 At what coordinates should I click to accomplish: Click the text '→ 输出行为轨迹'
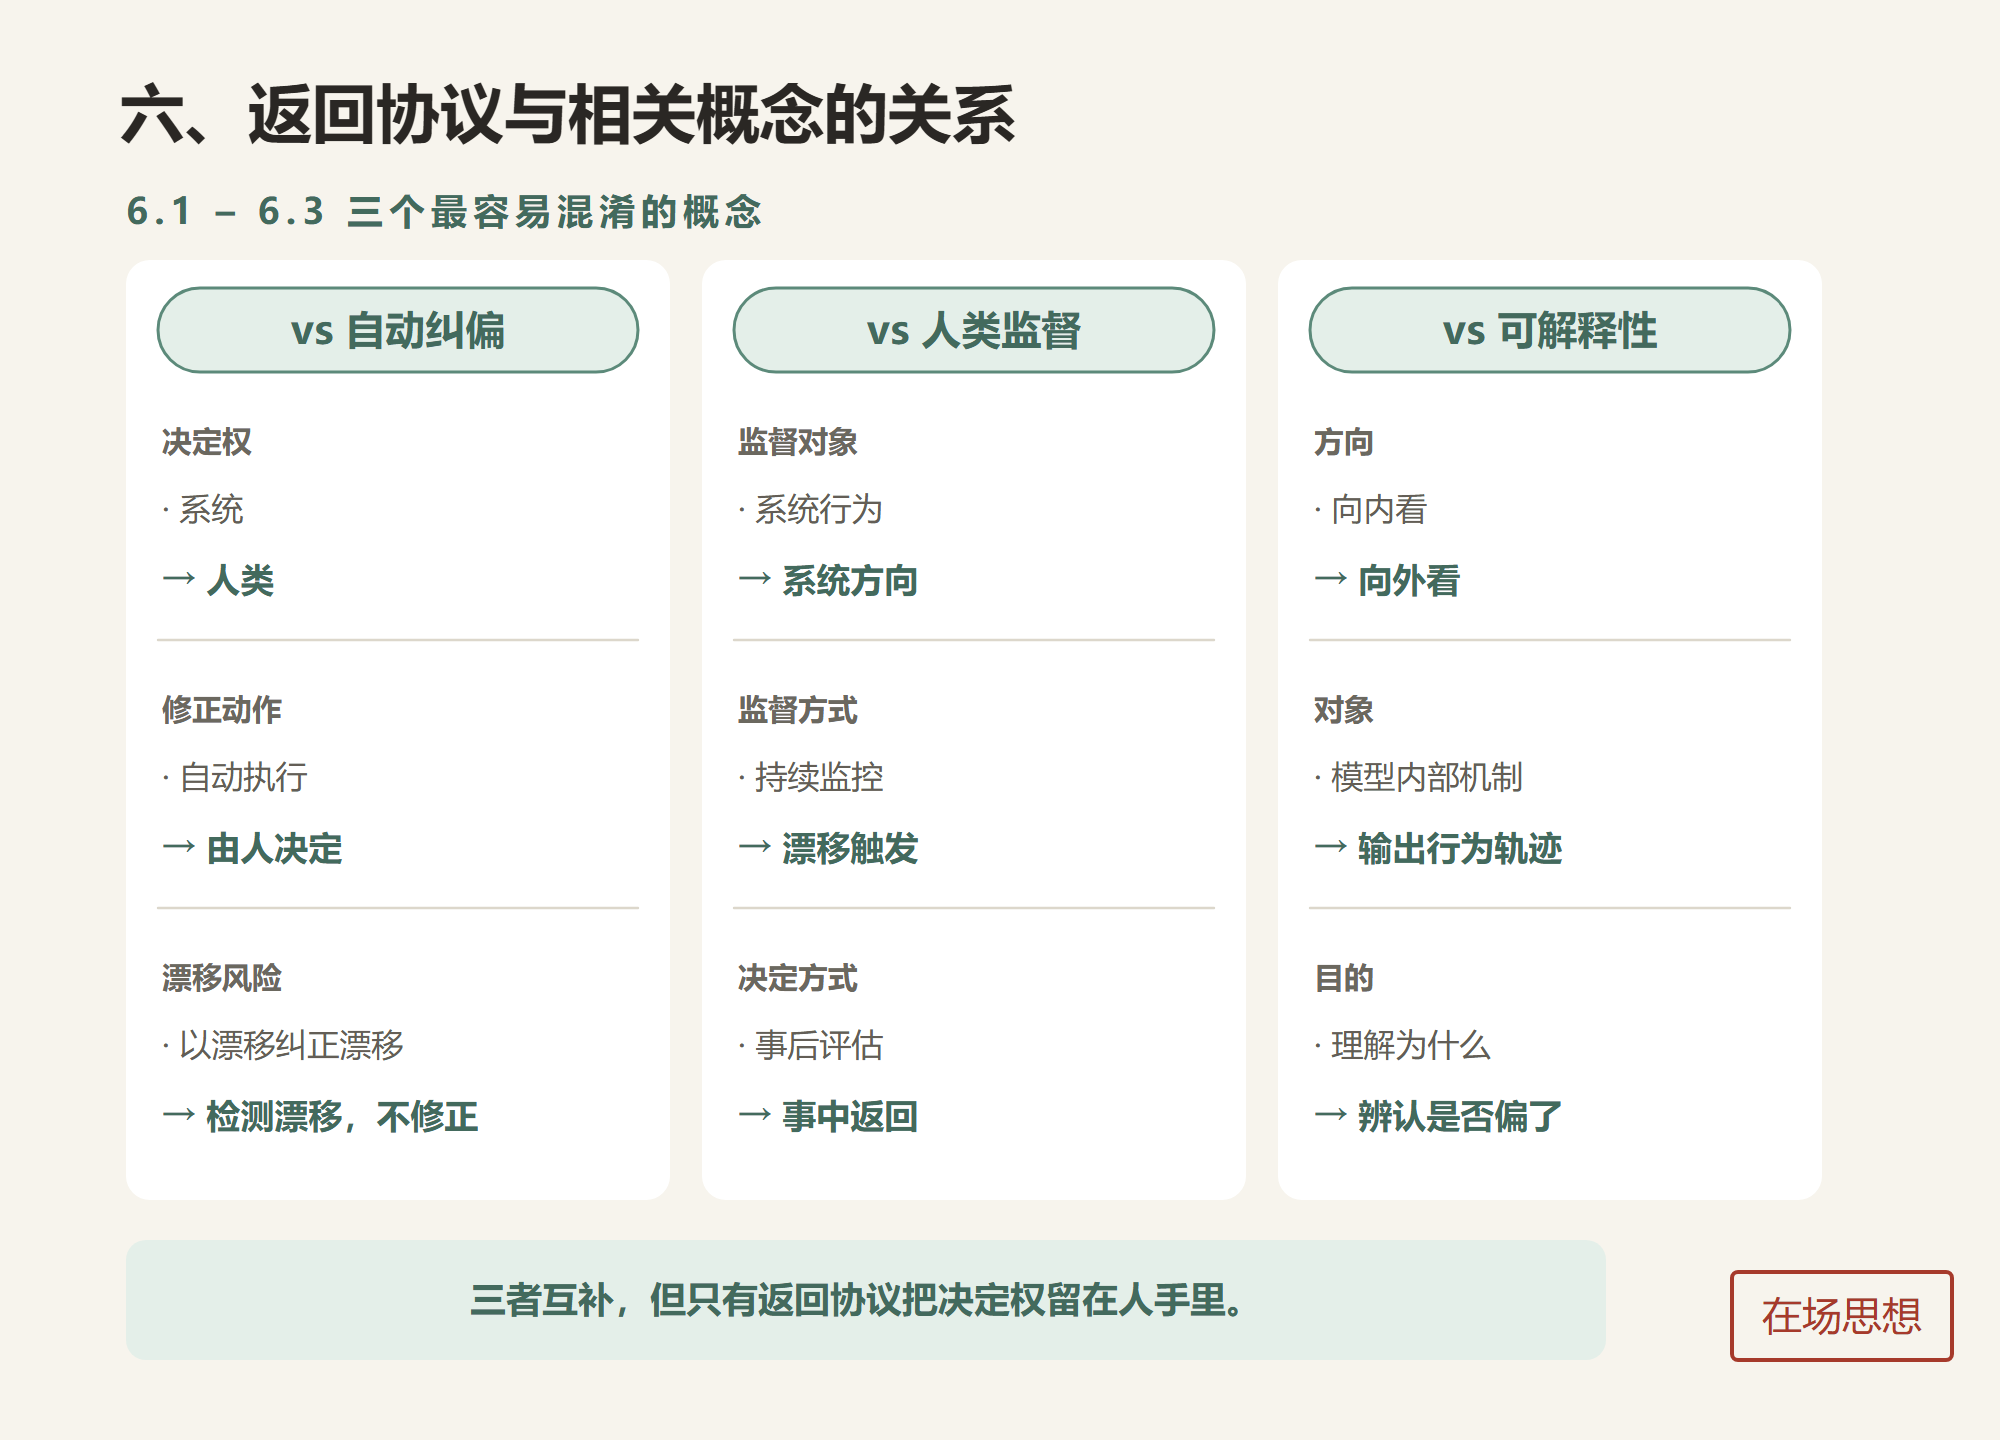1438,848
